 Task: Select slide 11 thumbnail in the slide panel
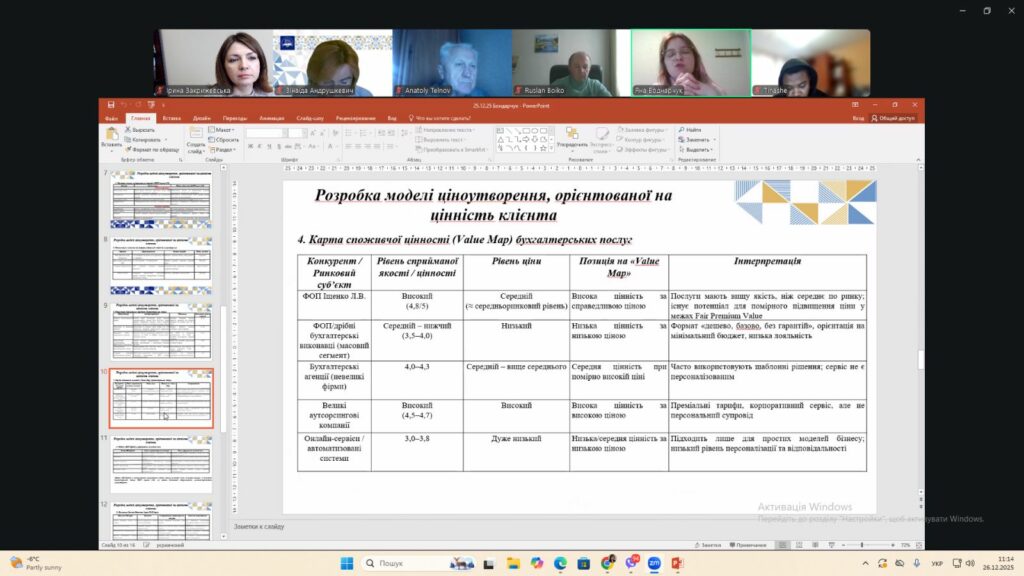pos(160,465)
